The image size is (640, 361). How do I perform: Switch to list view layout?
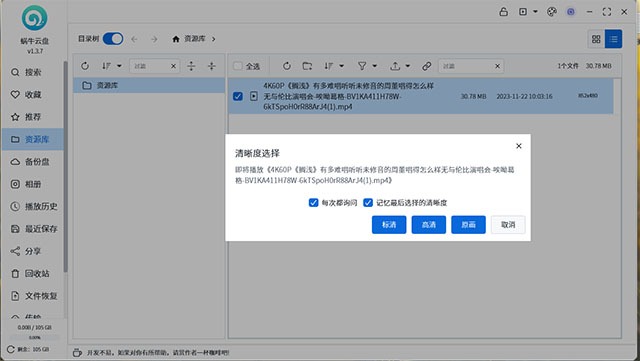click(613, 39)
